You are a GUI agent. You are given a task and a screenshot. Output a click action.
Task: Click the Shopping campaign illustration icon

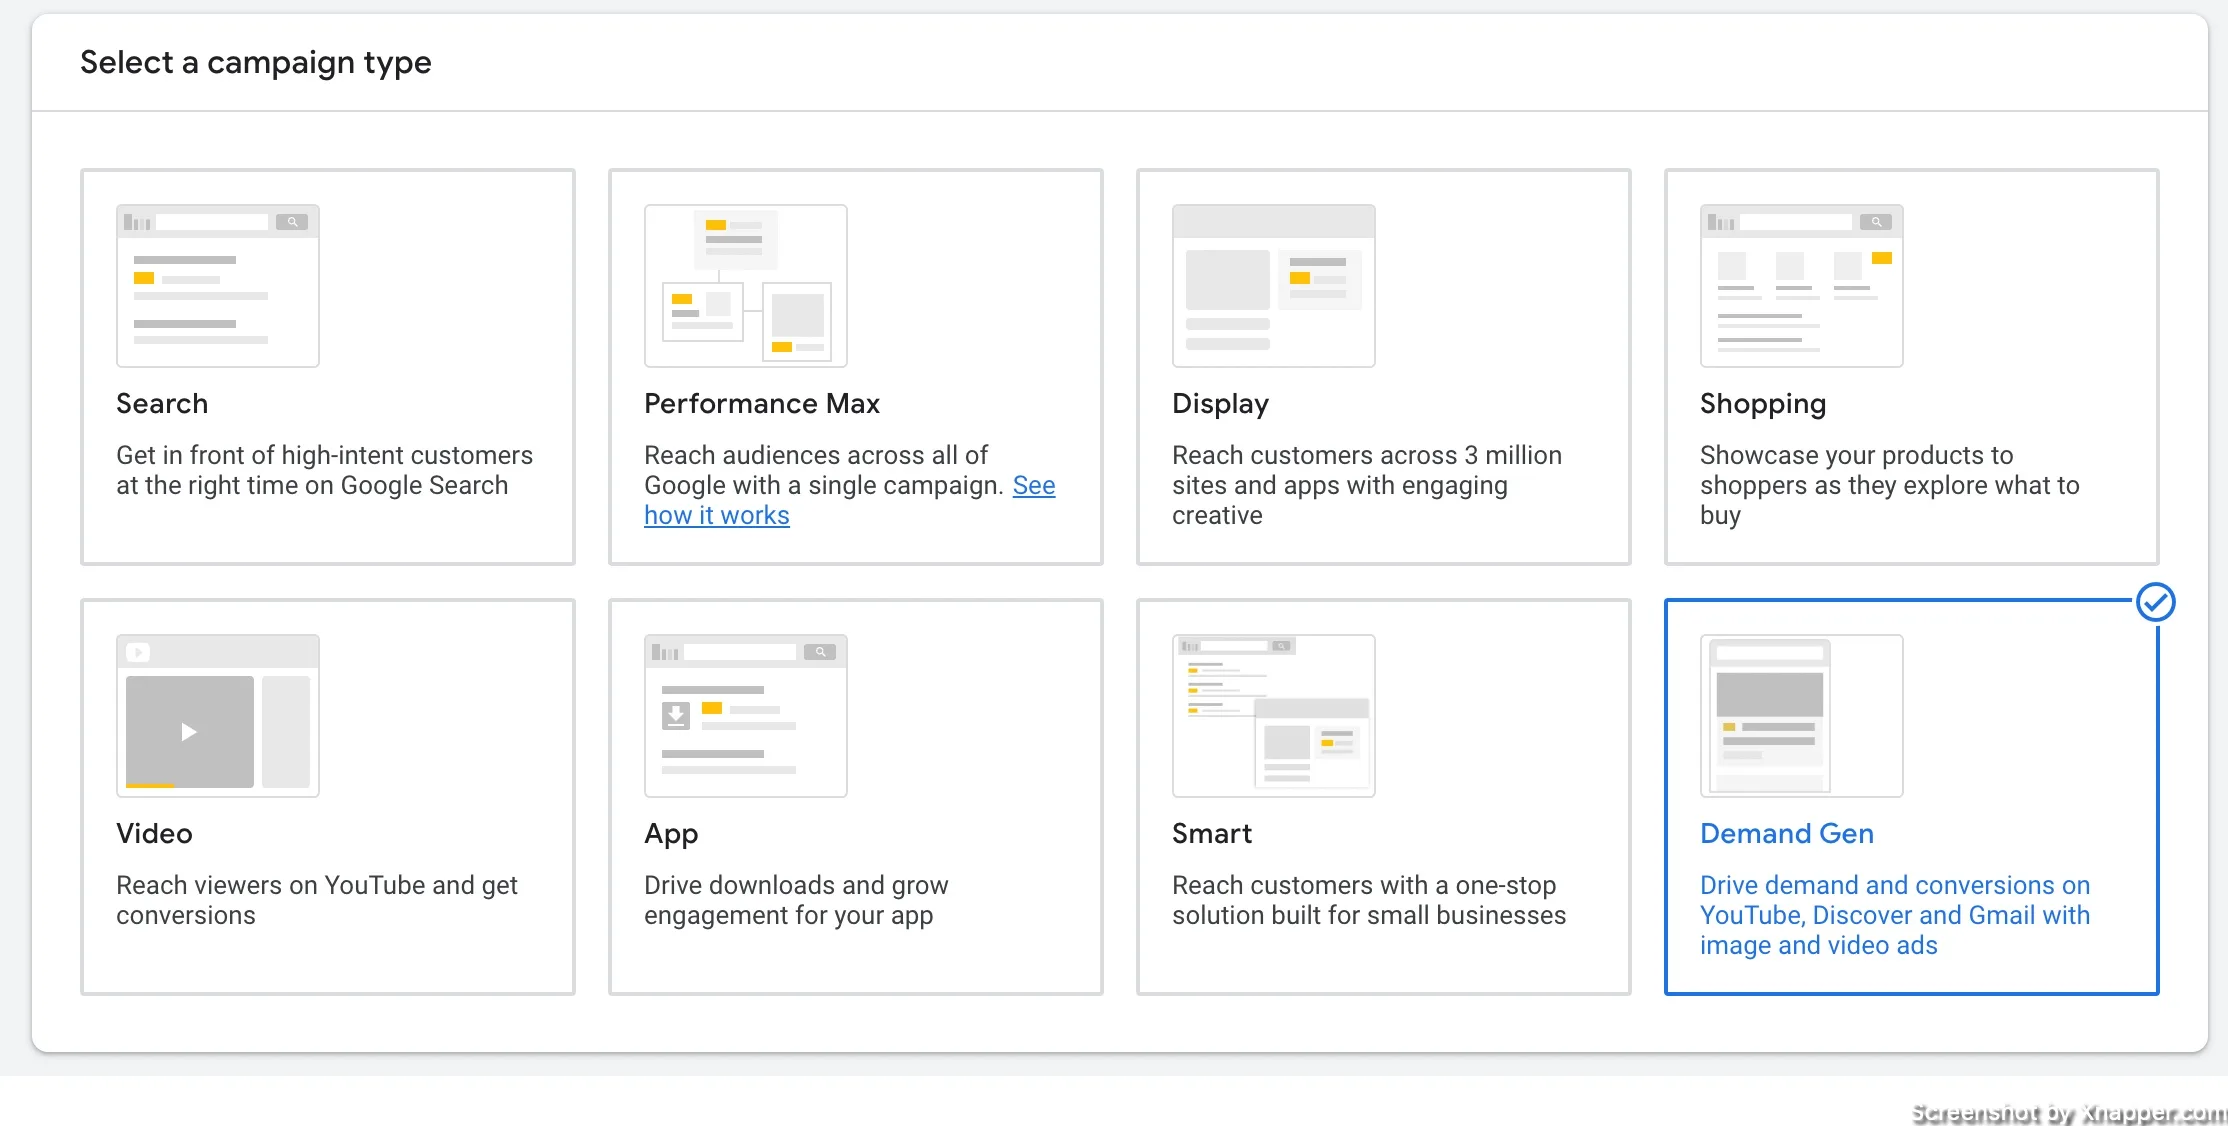[x=1802, y=286]
